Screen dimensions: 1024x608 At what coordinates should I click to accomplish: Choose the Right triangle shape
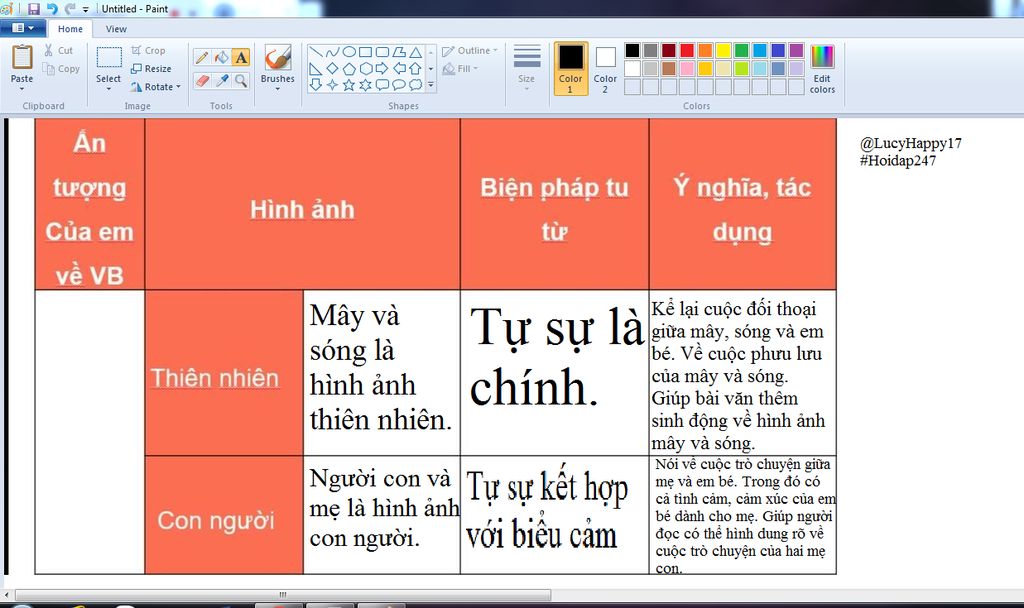[x=316, y=69]
